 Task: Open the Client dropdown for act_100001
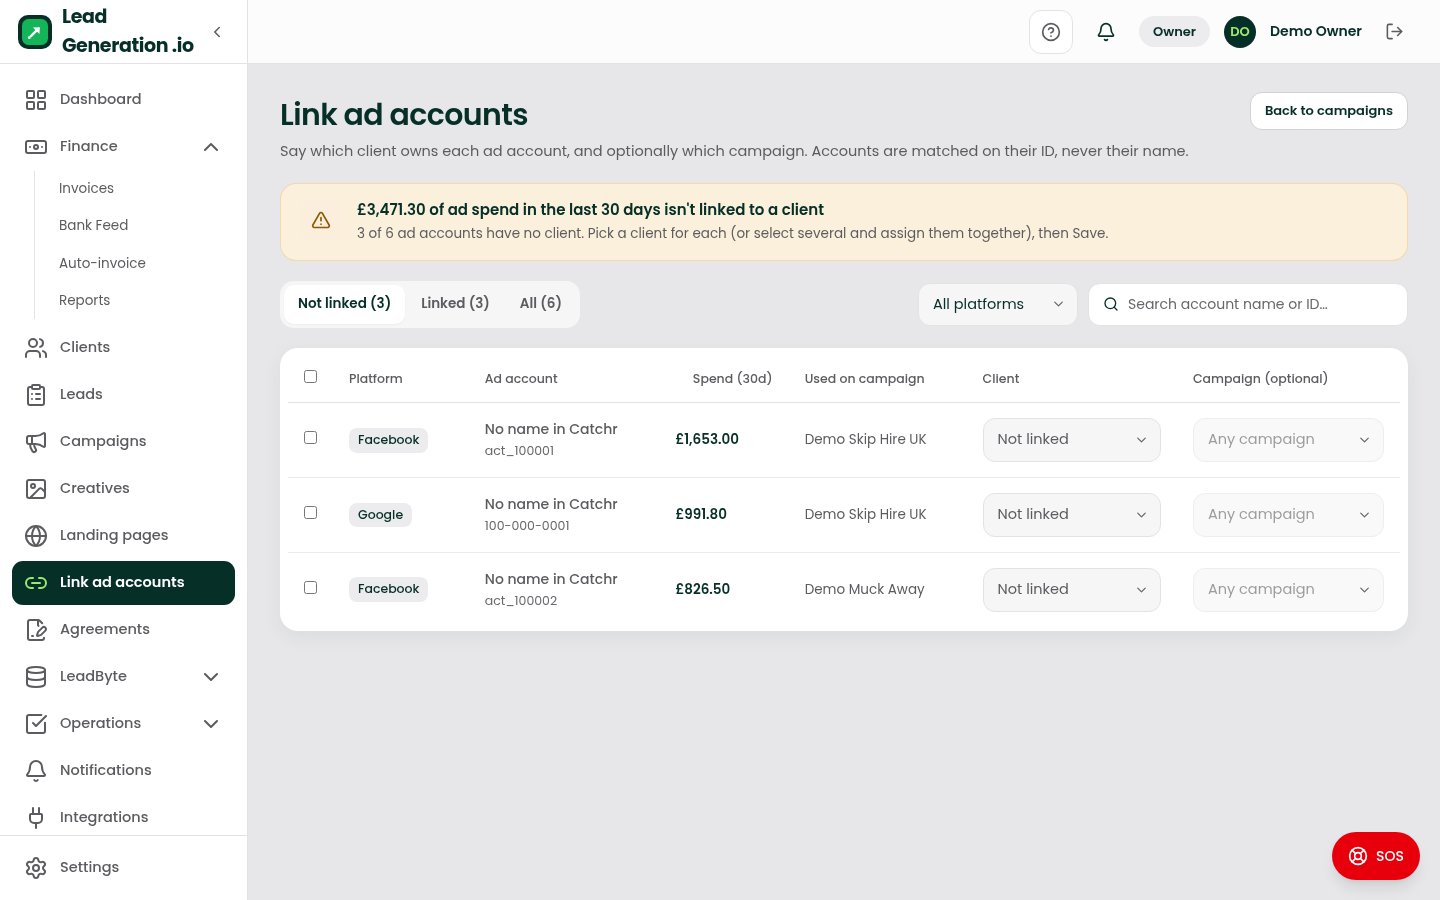(1072, 440)
